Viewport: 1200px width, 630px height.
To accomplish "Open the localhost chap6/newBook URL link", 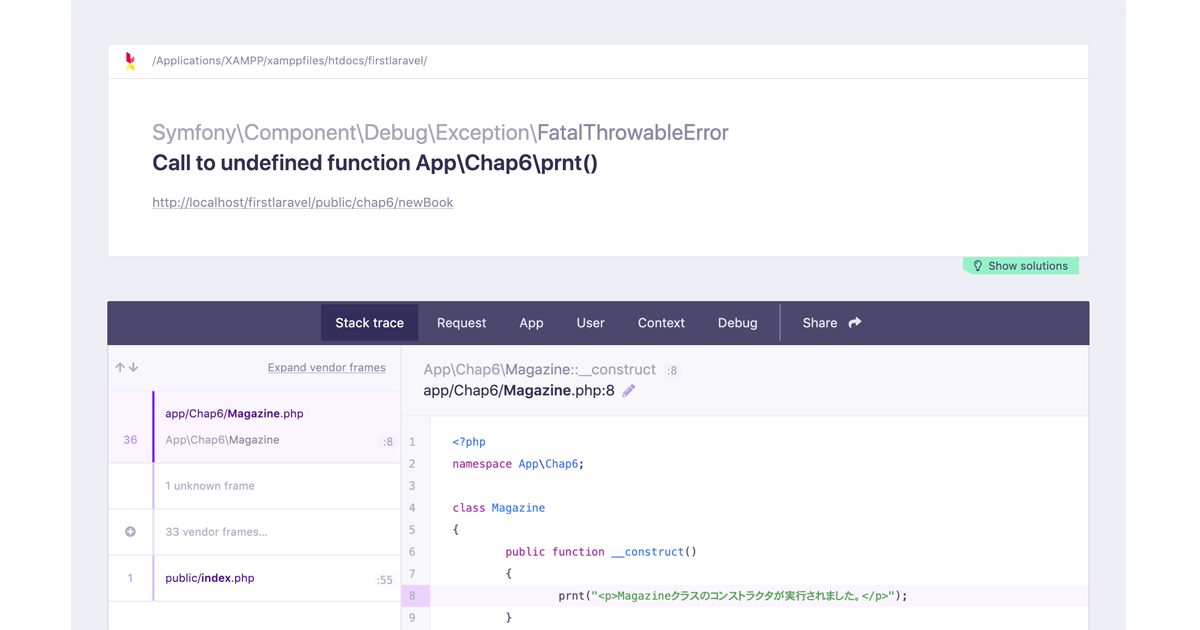I will [x=302, y=202].
